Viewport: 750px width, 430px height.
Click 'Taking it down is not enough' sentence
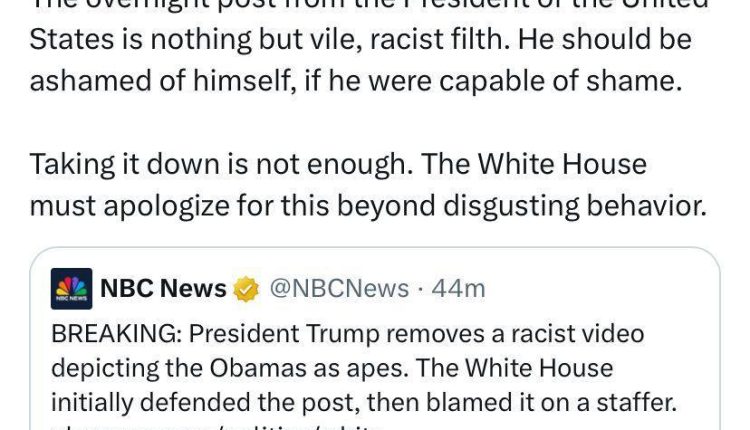221,165
